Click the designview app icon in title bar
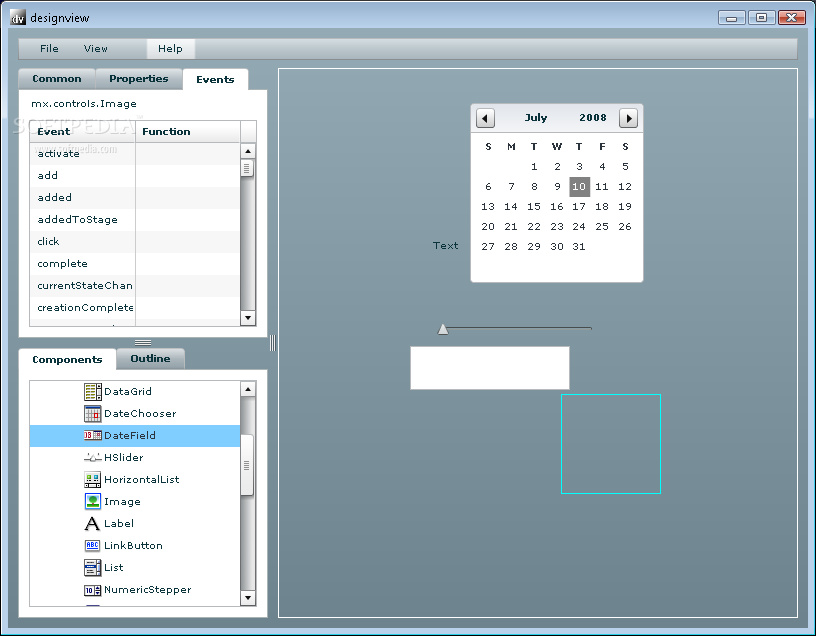 tap(18, 18)
